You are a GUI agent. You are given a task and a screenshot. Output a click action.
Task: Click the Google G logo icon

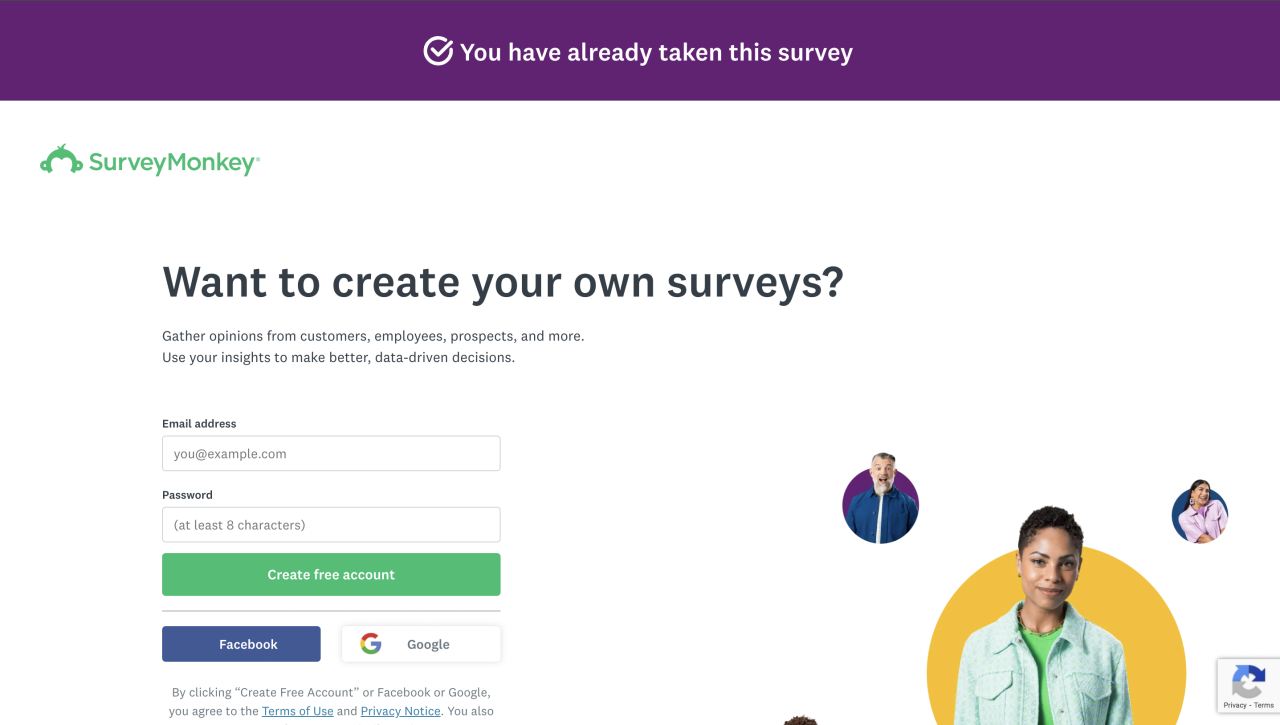pos(371,644)
